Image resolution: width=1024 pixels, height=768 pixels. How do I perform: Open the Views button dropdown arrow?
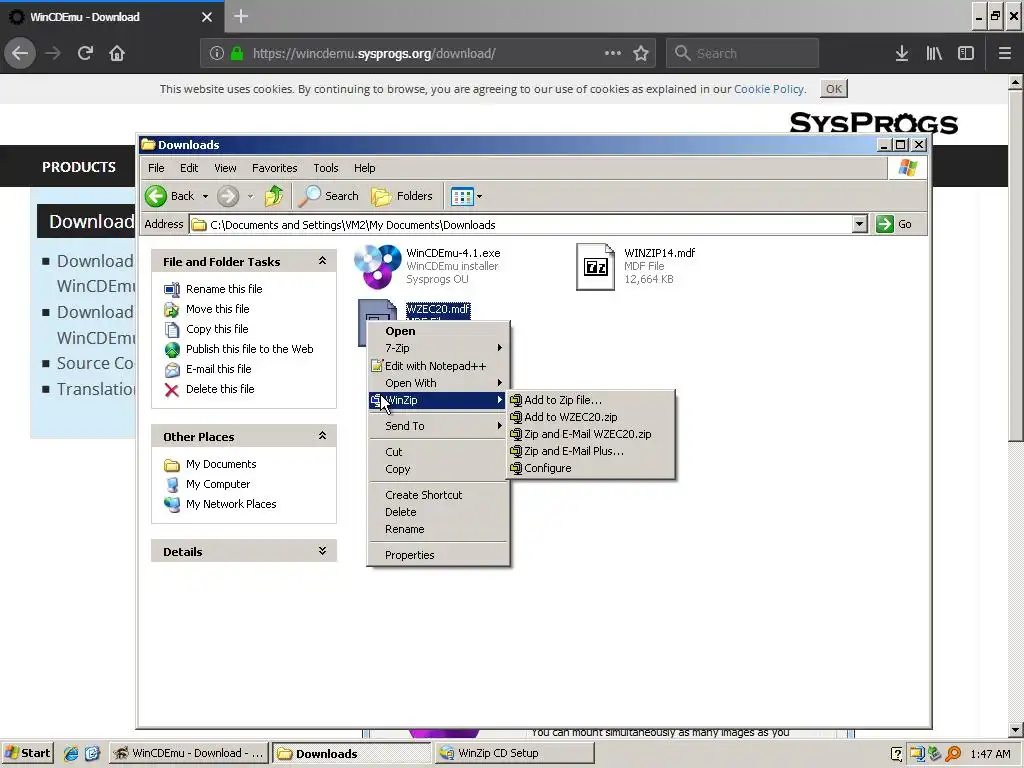(479, 196)
